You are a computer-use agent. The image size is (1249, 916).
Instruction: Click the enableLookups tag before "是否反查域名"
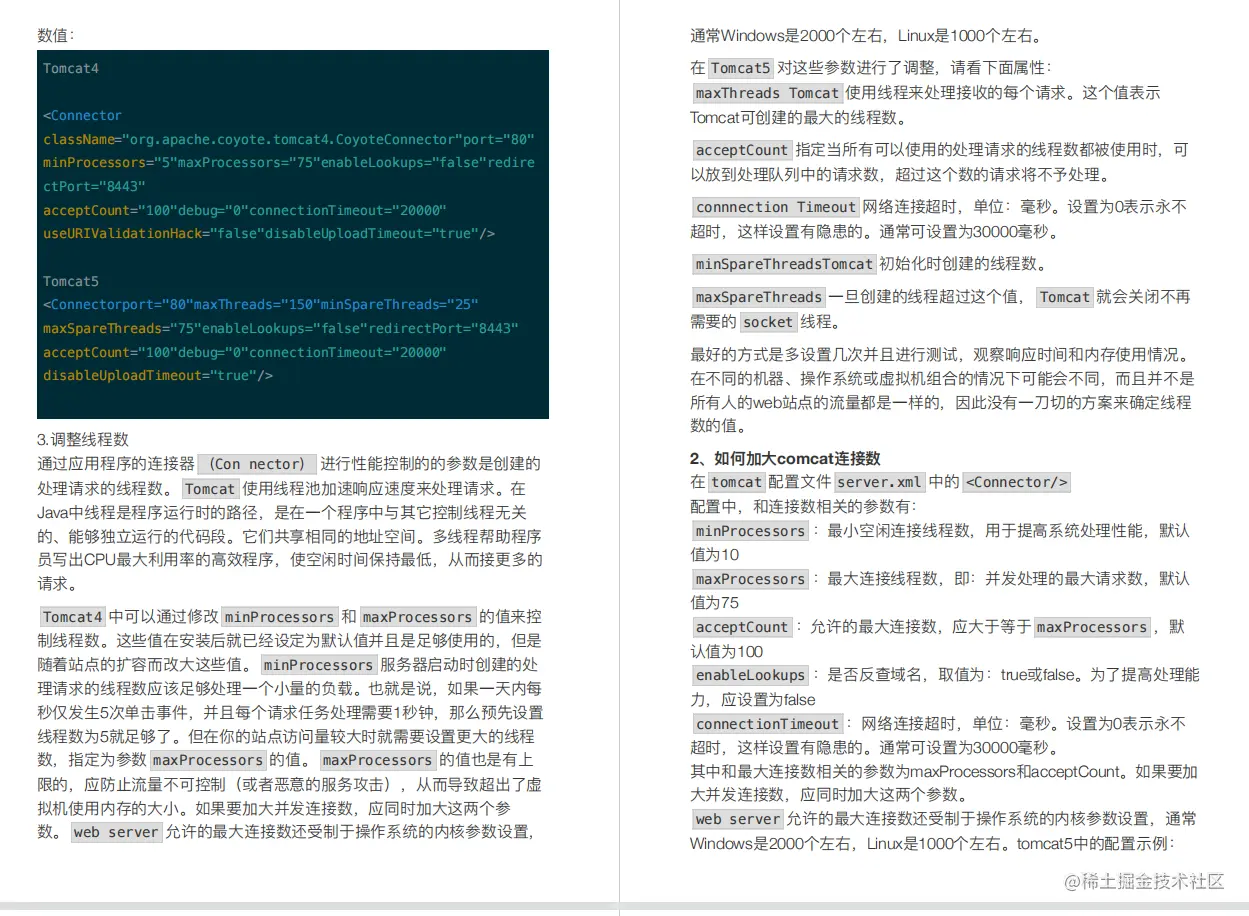point(750,675)
